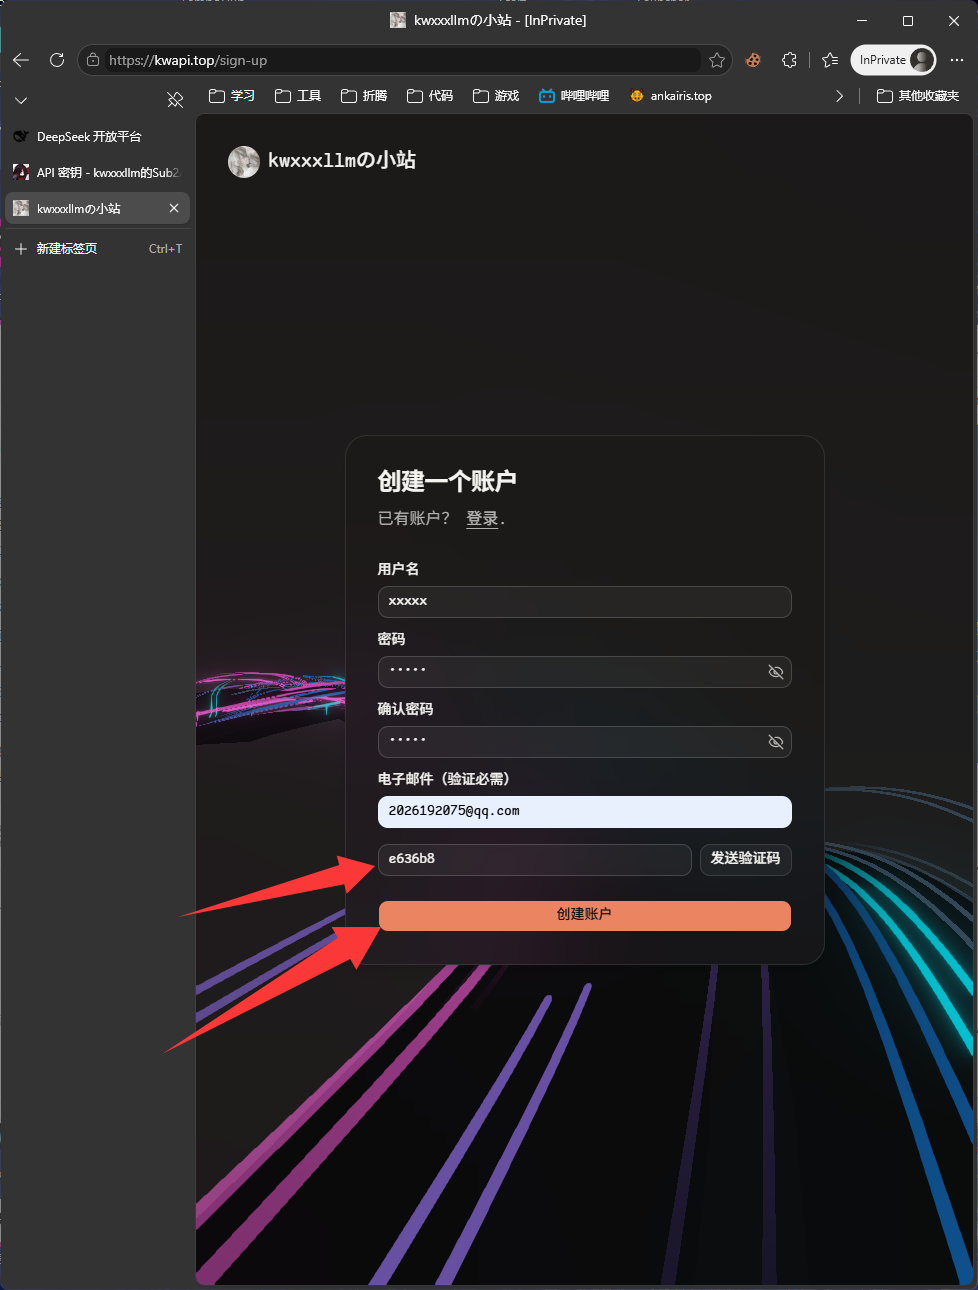Click the email field containing 2026192075@qq.com
The width and height of the screenshot is (978, 1290).
coord(585,812)
